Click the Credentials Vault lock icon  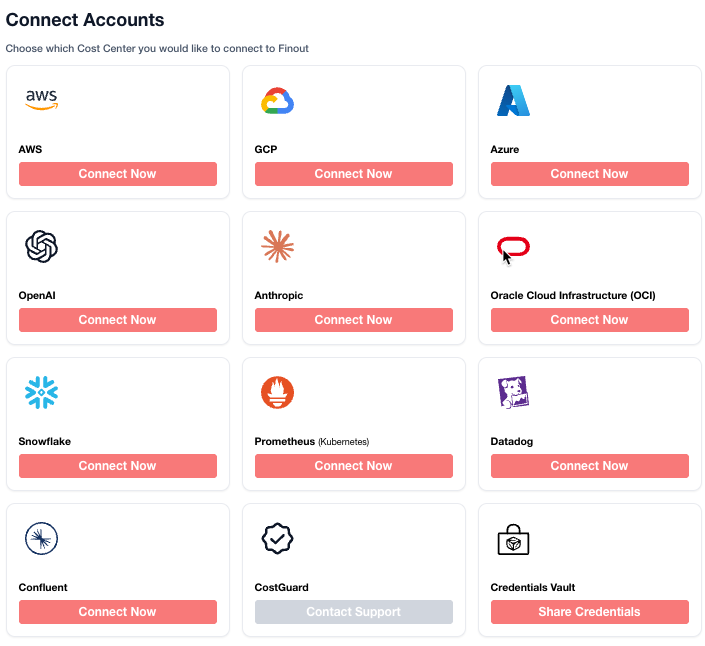(513, 539)
